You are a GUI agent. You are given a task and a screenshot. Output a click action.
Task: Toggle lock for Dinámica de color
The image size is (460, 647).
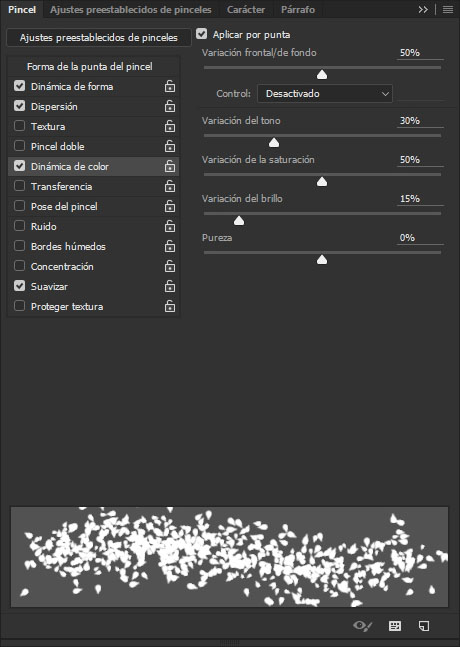[170, 166]
